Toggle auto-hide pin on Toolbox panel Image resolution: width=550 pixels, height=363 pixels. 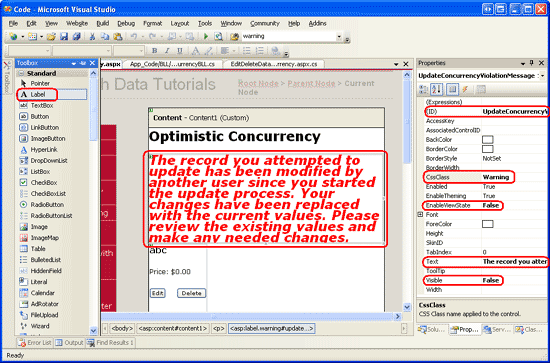[83, 63]
